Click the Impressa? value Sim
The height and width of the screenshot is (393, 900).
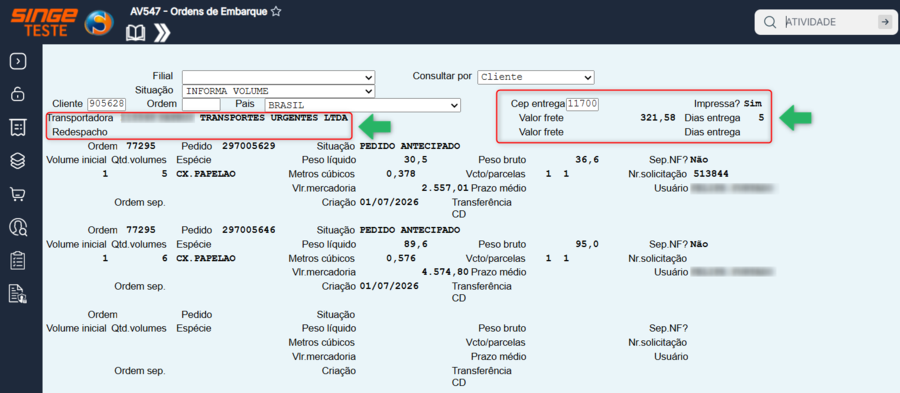(752, 104)
